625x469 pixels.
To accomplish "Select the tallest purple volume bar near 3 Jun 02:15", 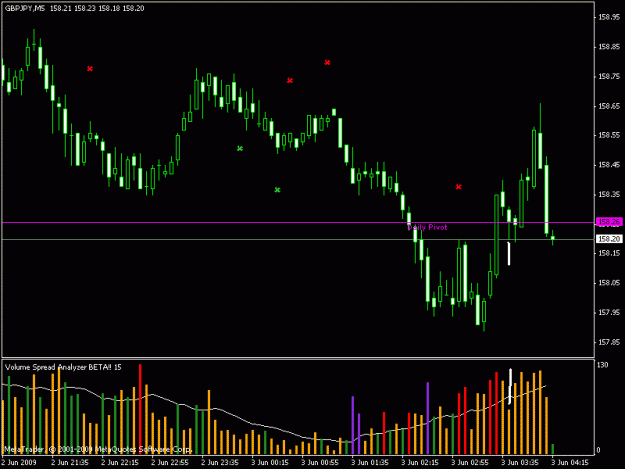I will click(428, 418).
